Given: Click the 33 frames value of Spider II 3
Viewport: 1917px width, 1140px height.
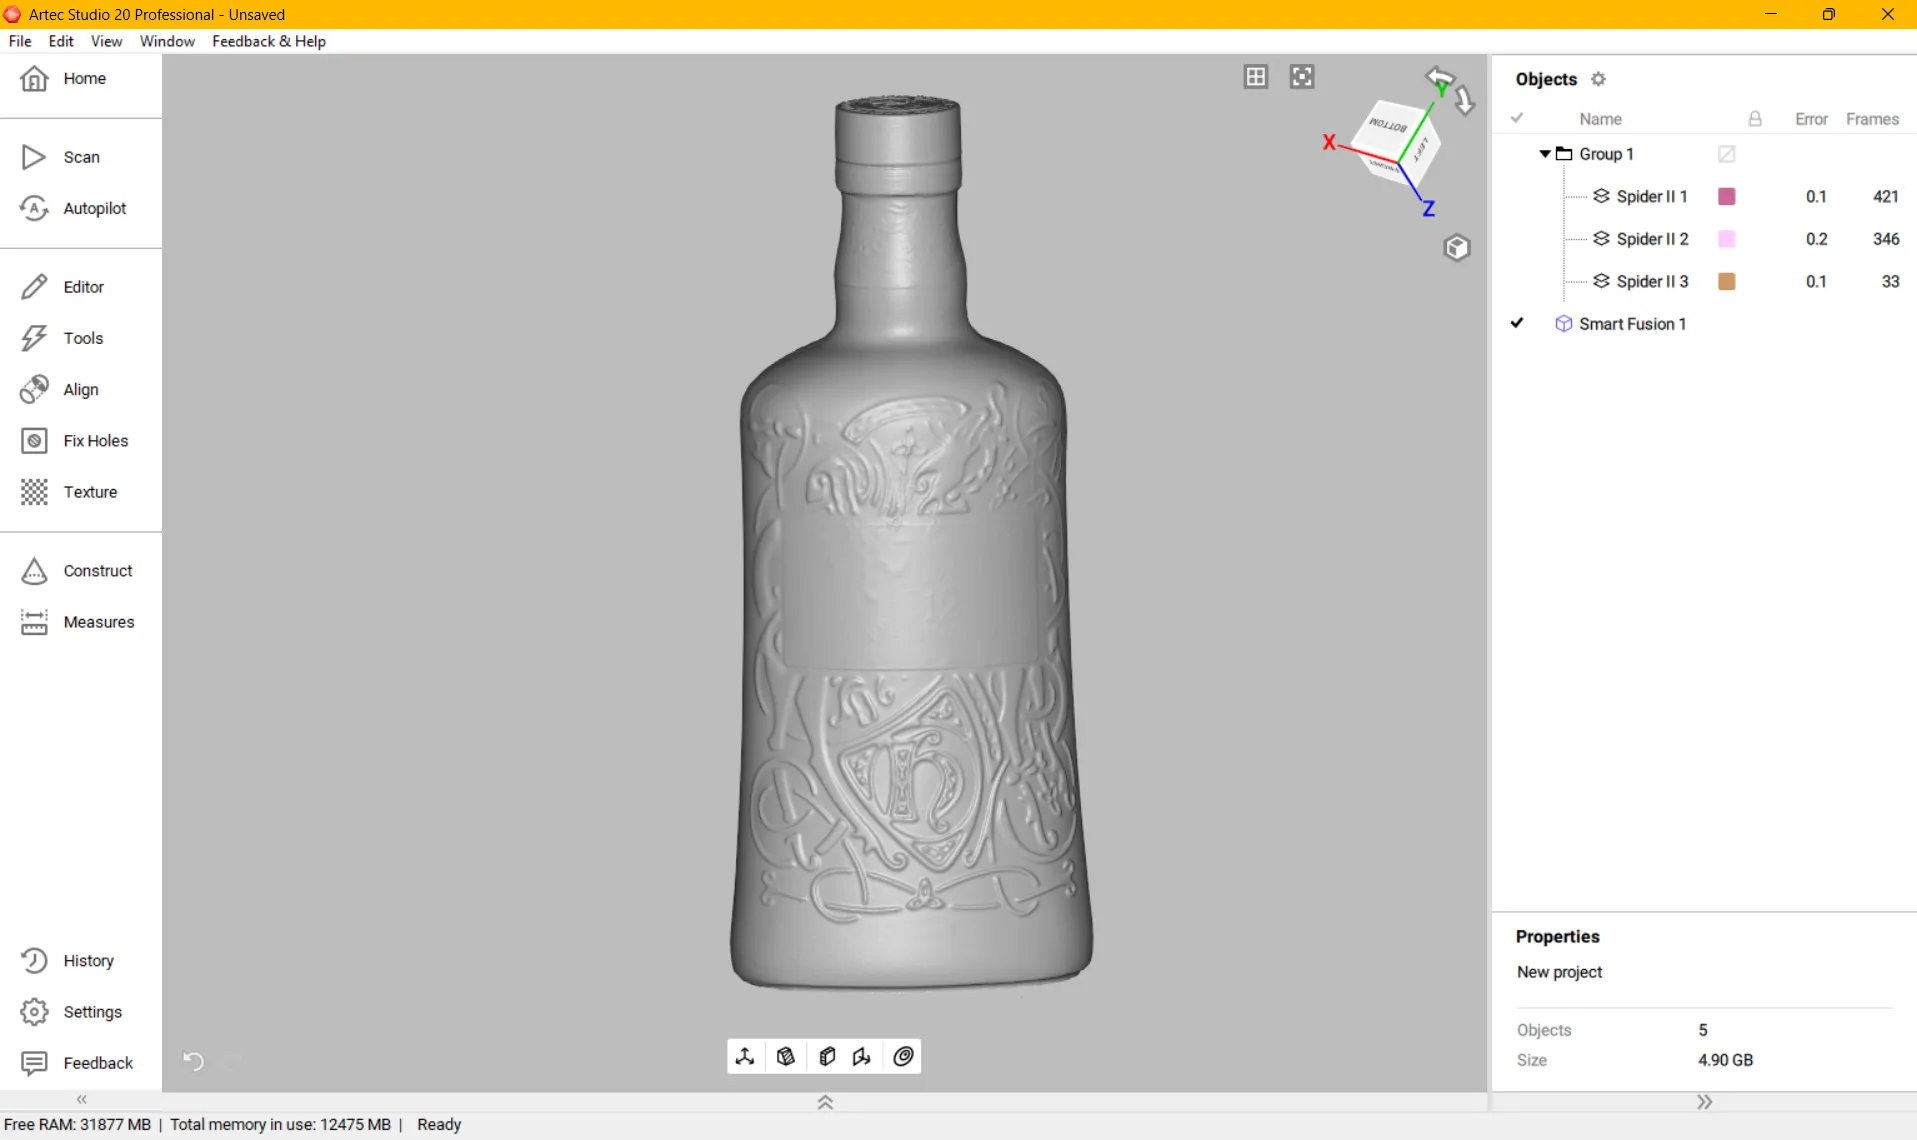Looking at the screenshot, I should pyautogui.click(x=1889, y=282).
